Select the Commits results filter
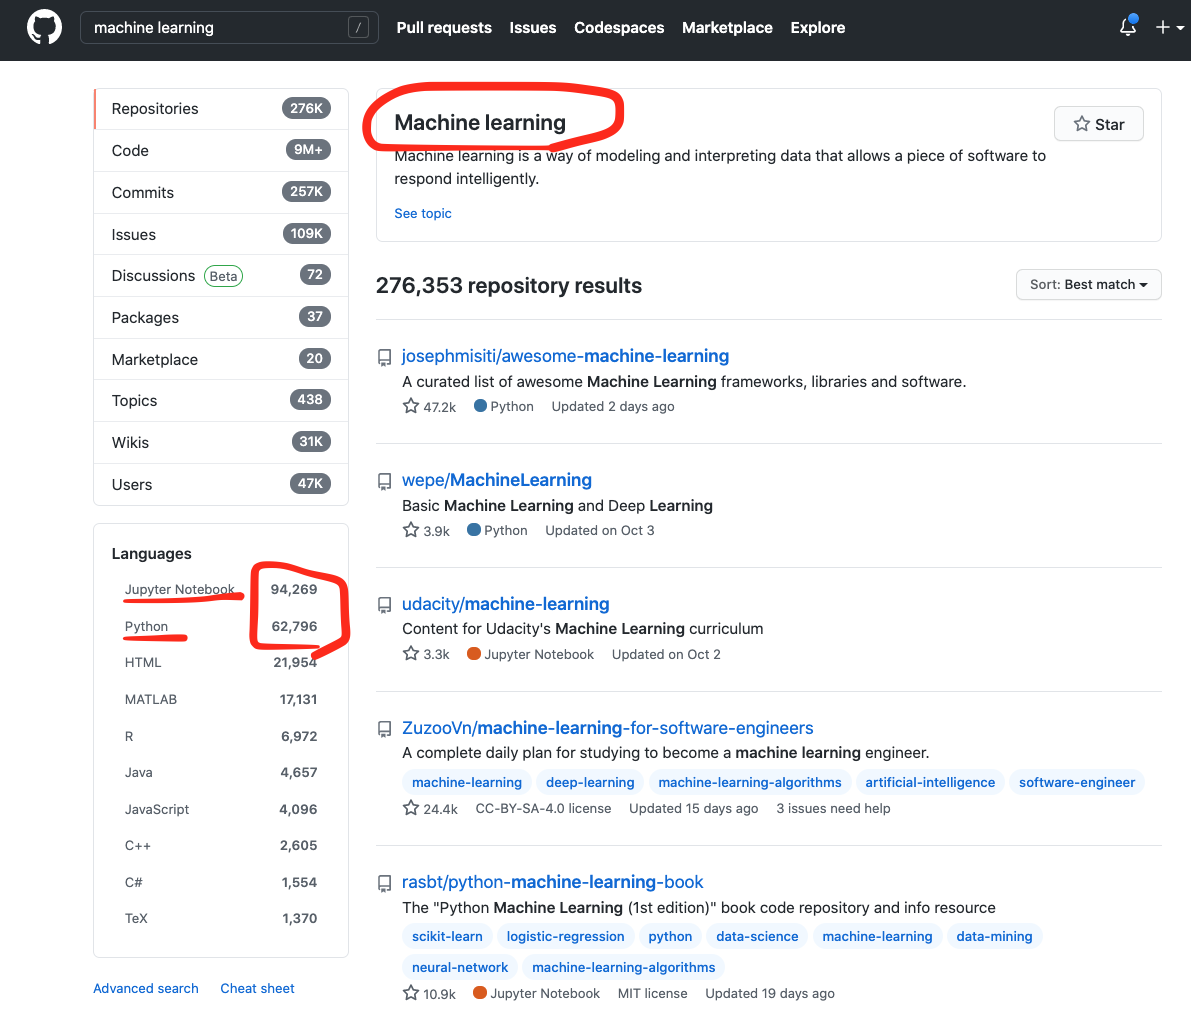The width and height of the screenshot is (1191, 1021). coord(221,192)
